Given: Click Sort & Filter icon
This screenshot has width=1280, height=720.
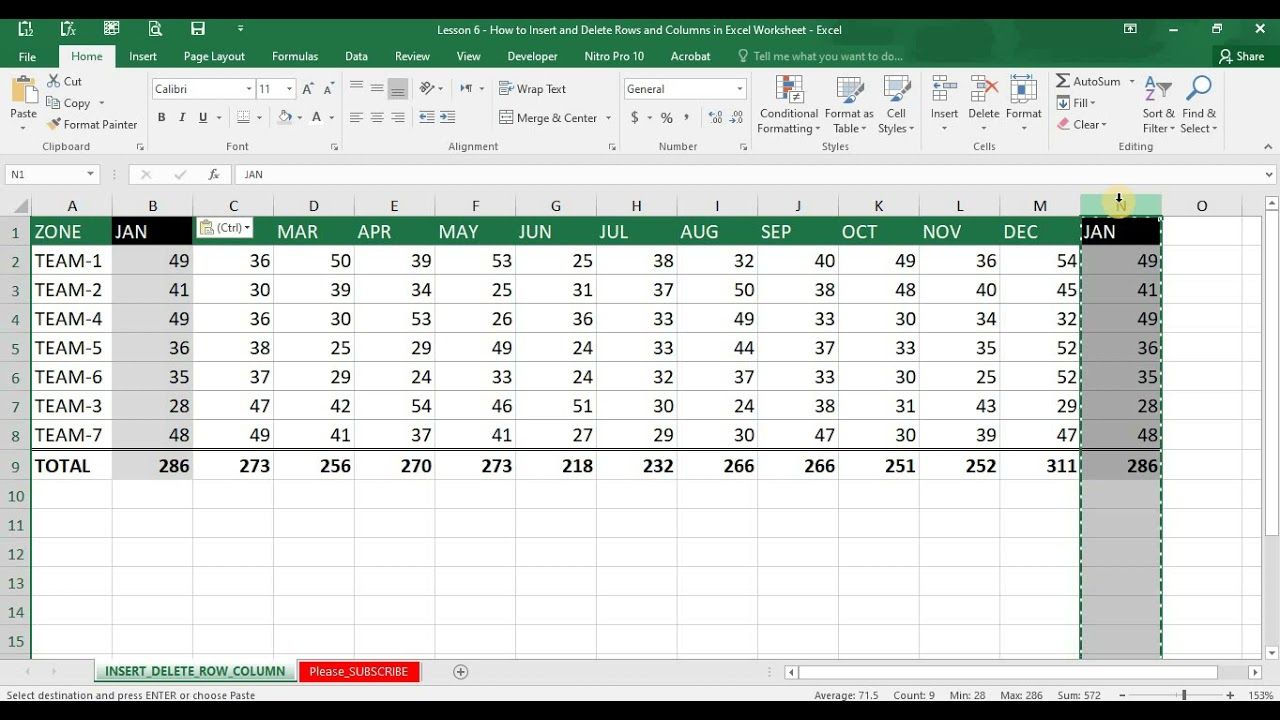Looking at the screenshot, I should (x=1158, y=88).
